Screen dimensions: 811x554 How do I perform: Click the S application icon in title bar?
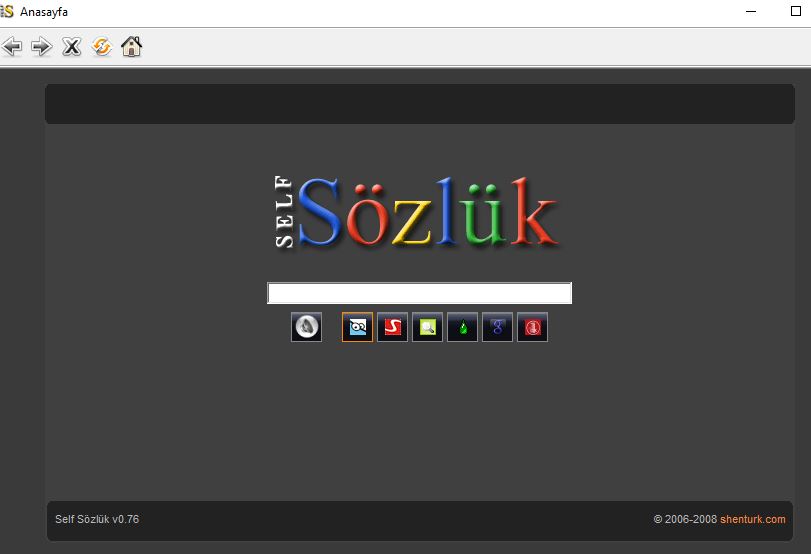pyautogui.click(x=7, y=11)
